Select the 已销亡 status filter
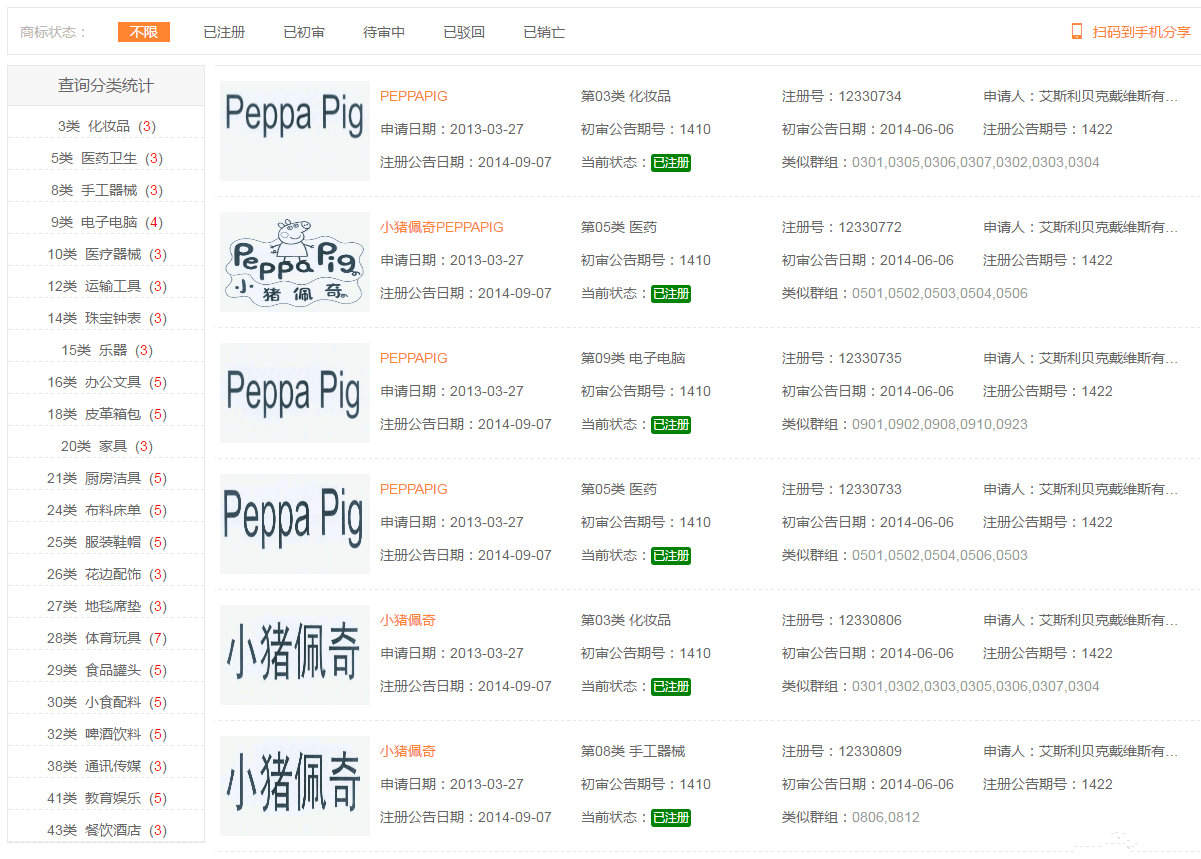This screenshot has width=1201, height=859. pyautogui.click(x=544, y=32)
